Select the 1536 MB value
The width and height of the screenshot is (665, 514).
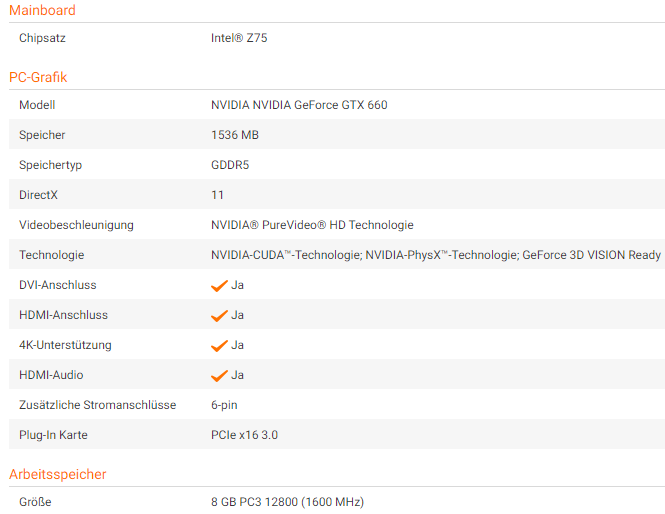[x=235, y=135]
